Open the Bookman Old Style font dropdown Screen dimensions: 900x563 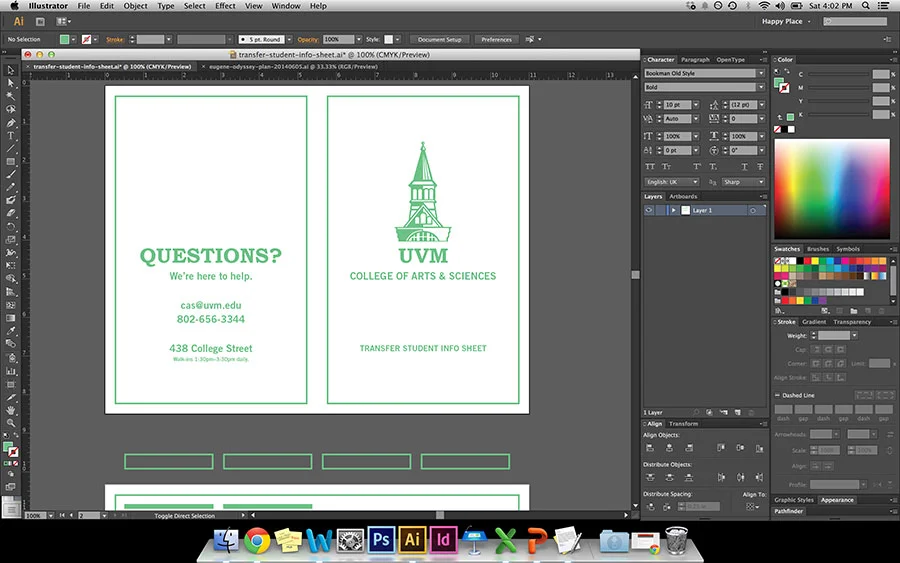tap(762, 73)
